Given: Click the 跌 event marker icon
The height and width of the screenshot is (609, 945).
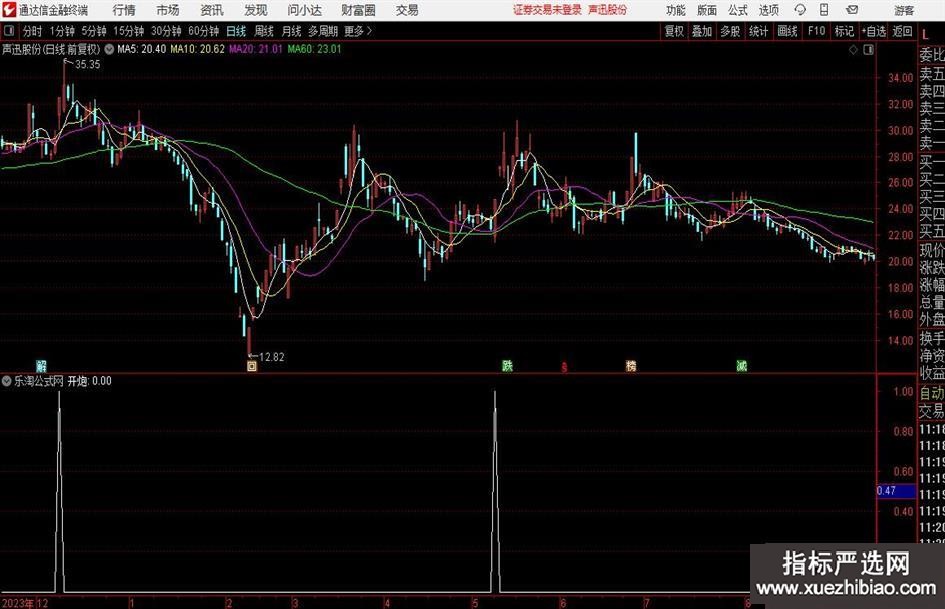Looking at the screenshot, I should pos(508,366).
